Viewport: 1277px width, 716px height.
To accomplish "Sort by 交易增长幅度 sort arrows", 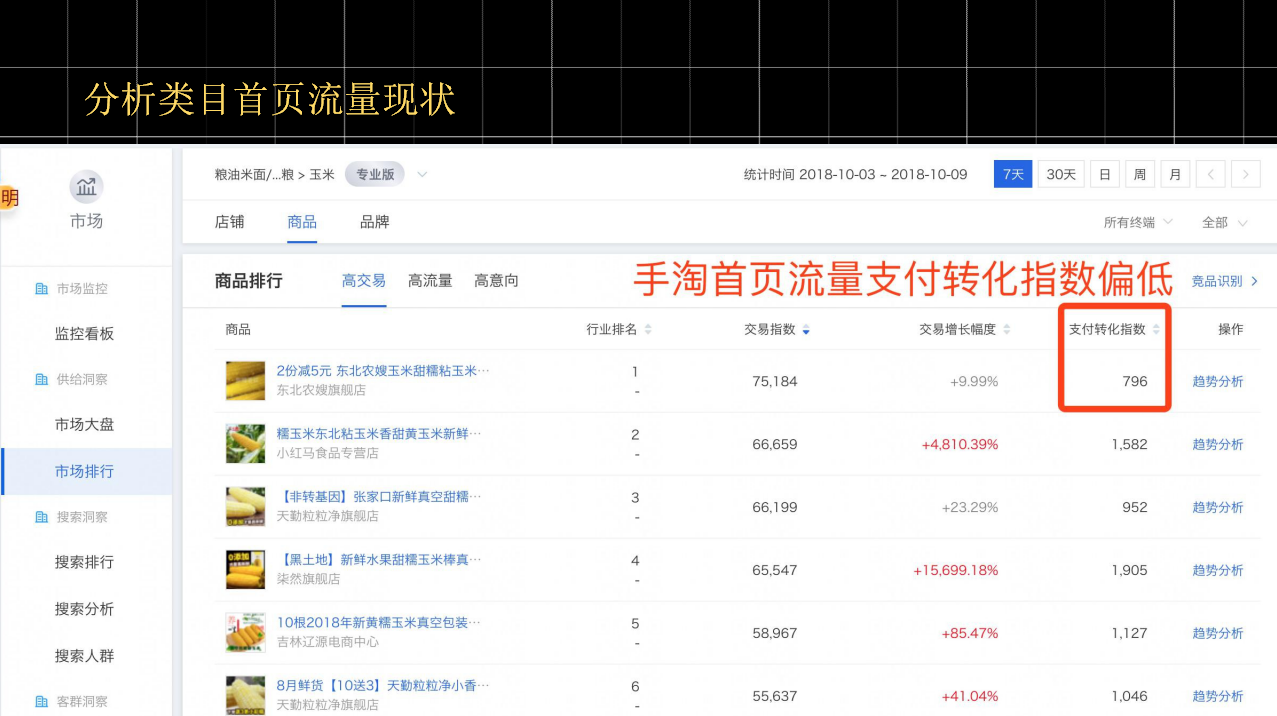I will (1007, 329).
